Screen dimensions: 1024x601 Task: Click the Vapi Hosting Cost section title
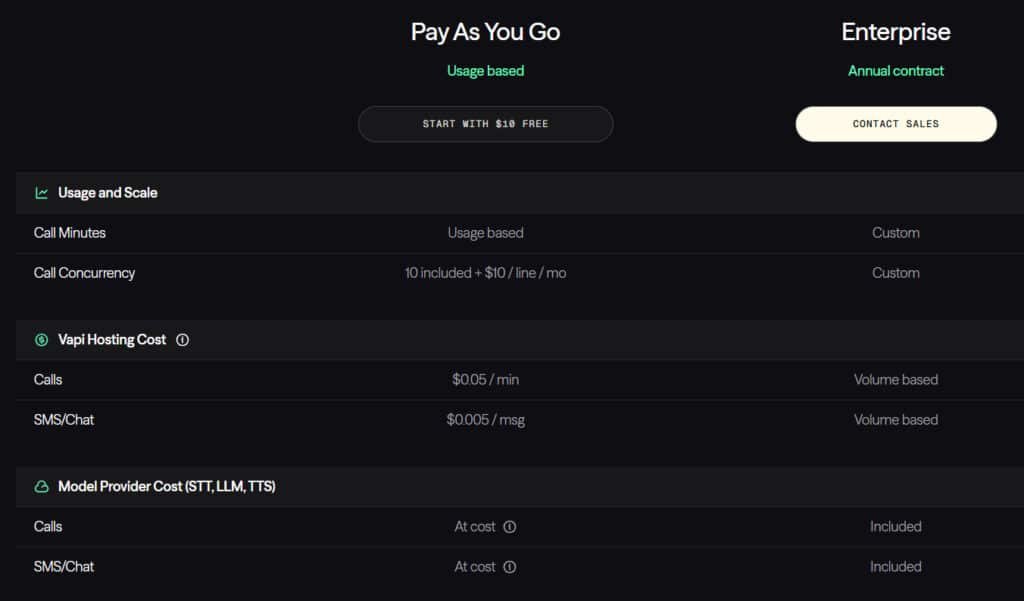click(112, 340)
